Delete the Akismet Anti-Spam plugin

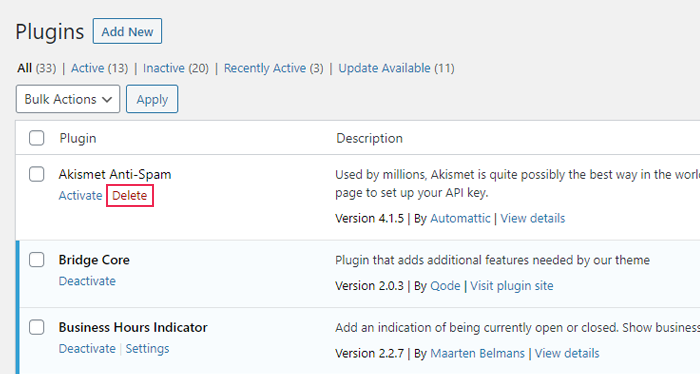(x=129, y=195)
